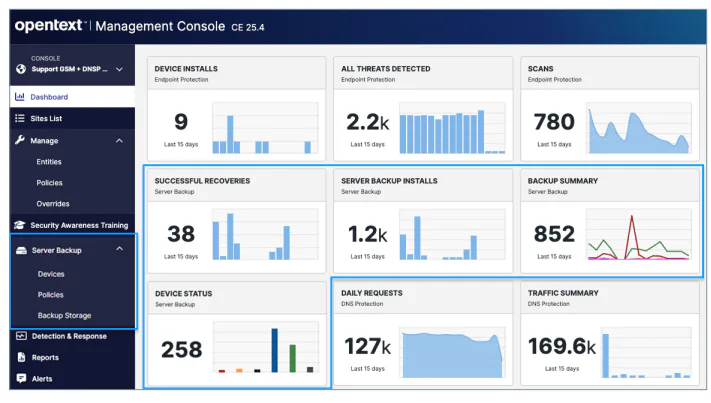Click the Server Backup Installs bar chart
This screenshot has width=711, height=403.
pos(452,234)
